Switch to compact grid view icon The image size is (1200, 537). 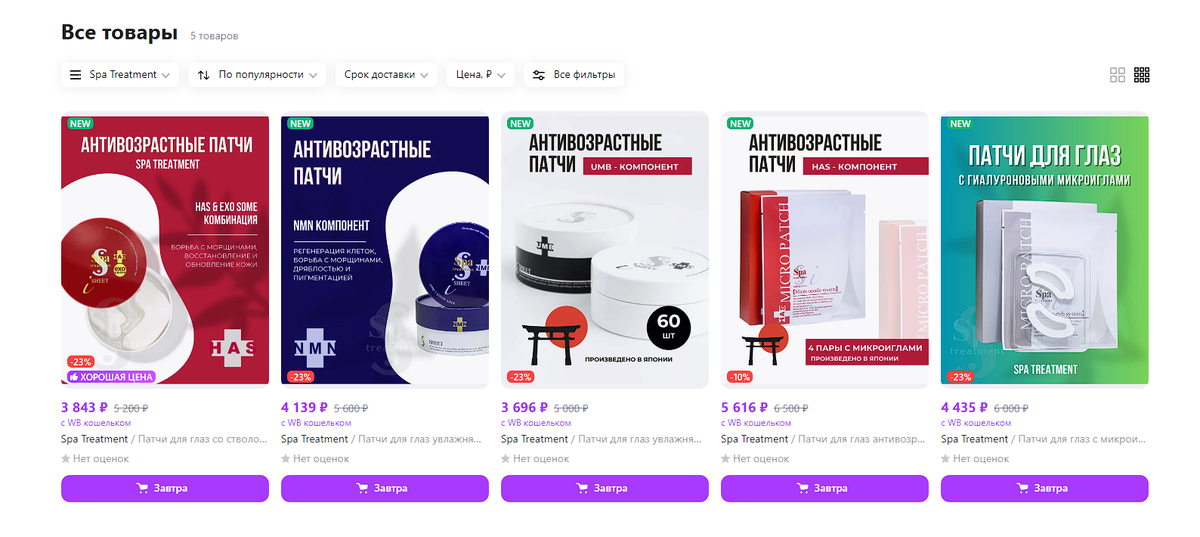(x=1142, y=75)
